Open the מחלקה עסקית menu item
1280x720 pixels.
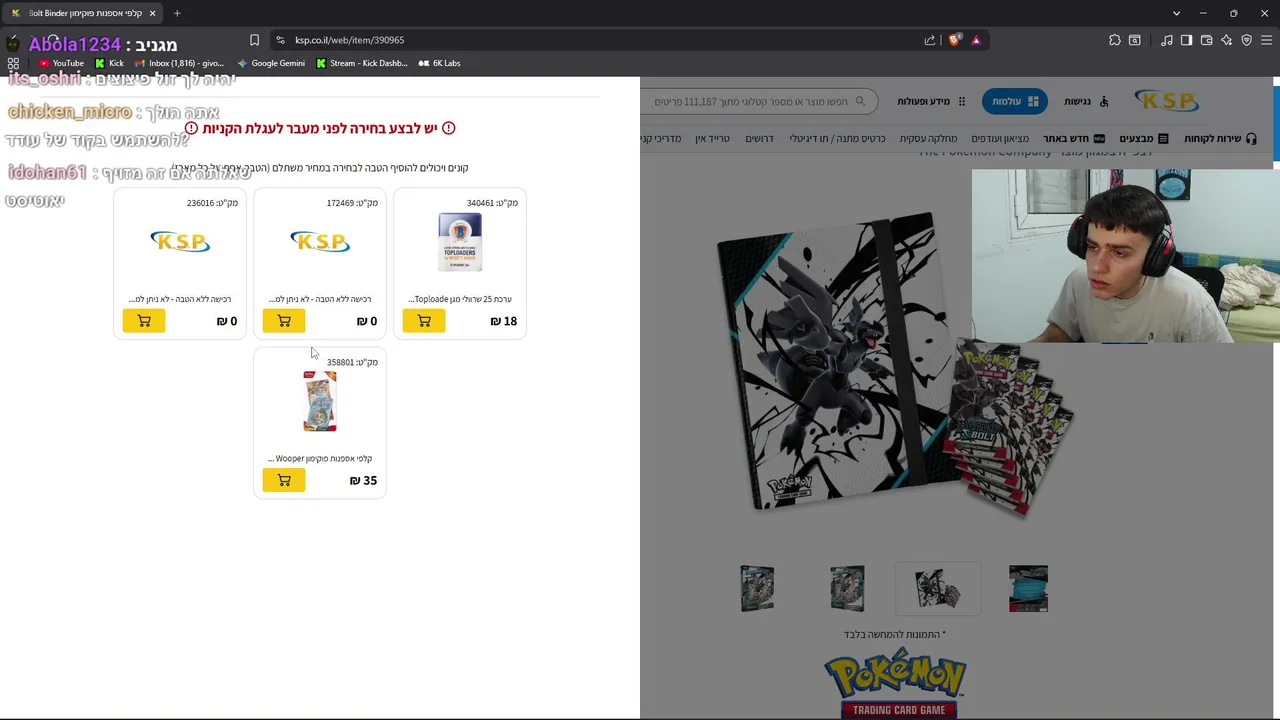click(928, 138)
